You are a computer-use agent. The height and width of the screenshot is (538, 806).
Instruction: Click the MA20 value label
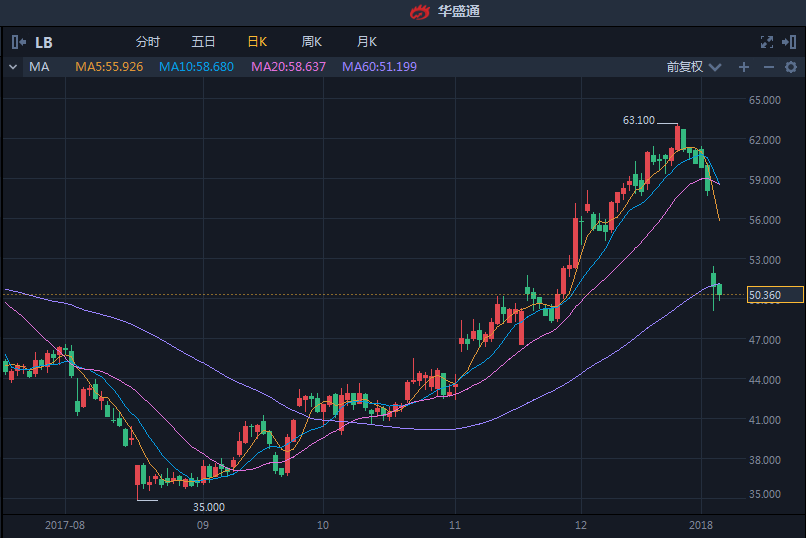pos(288,67)
